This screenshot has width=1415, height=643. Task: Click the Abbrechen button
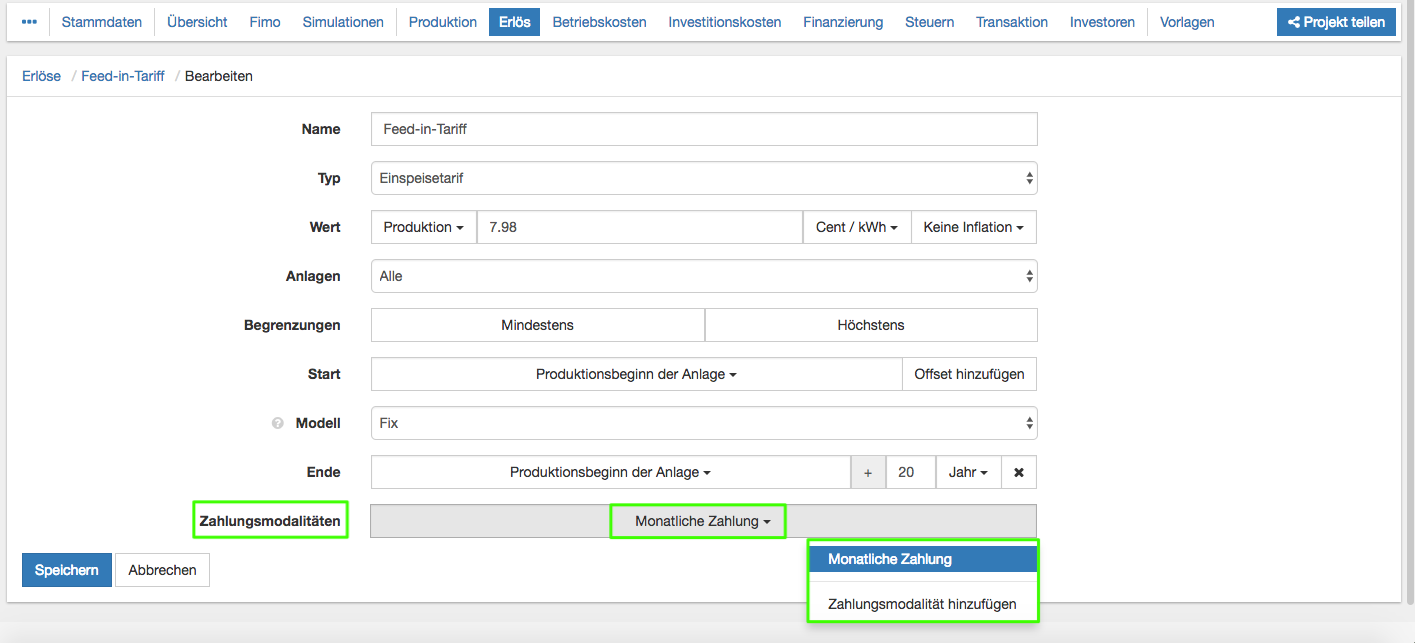(162, 570)
